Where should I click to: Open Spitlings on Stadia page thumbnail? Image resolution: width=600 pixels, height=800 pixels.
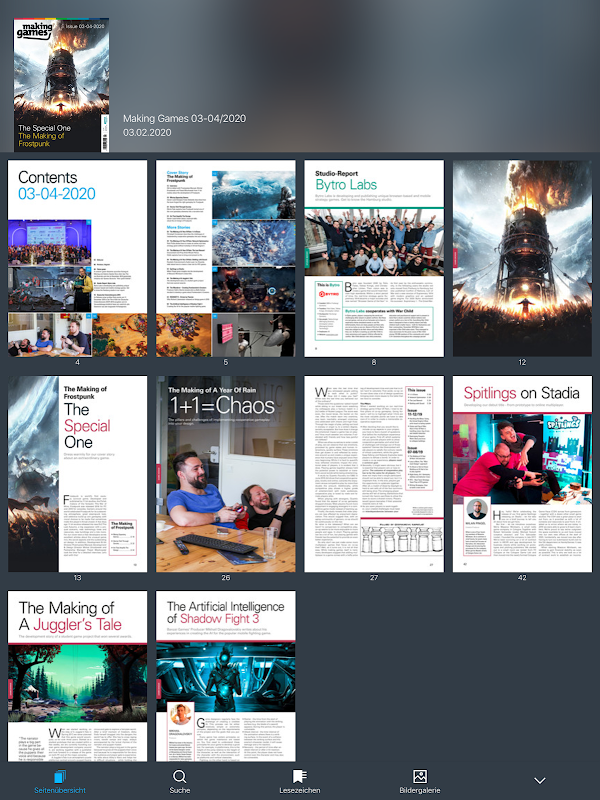pos(522,474)
